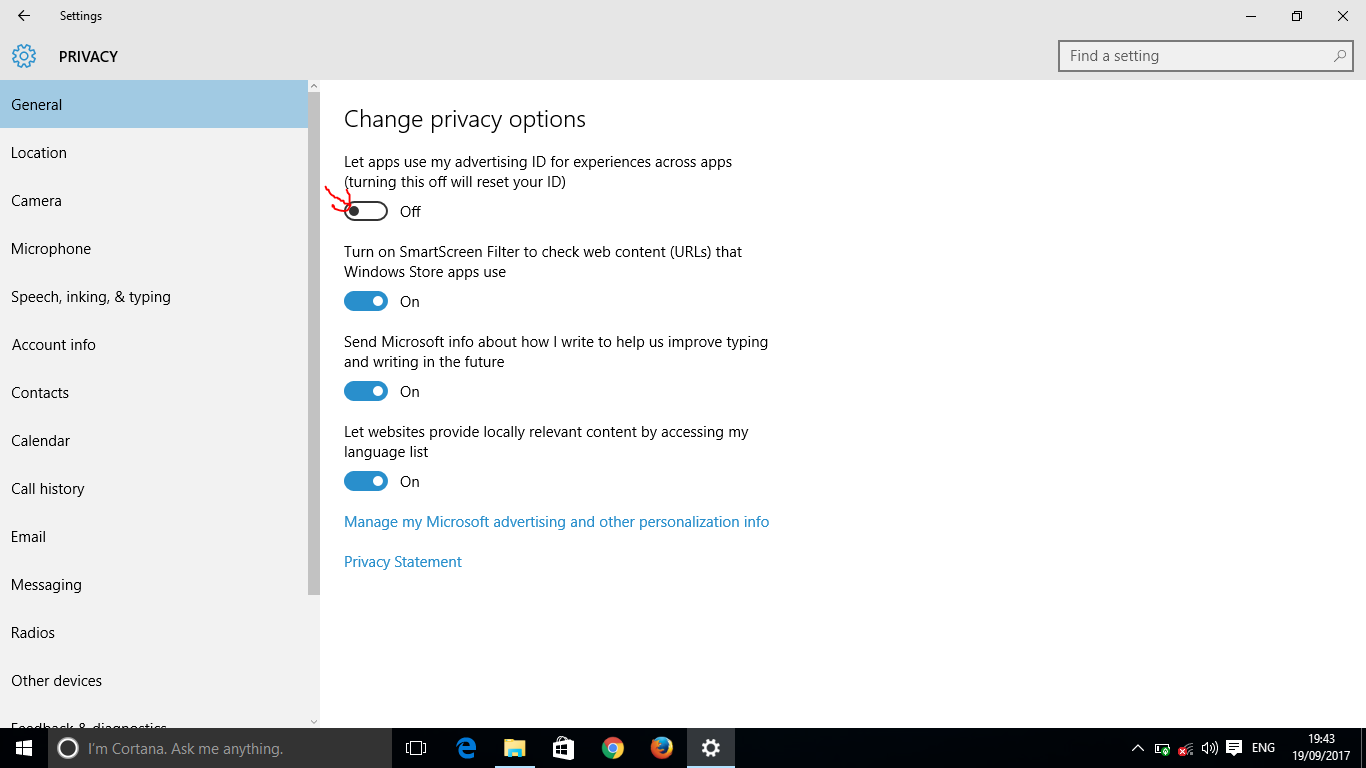Switch to the Location privacy section
Screen dimensions: 1366x768
(39, 152)
